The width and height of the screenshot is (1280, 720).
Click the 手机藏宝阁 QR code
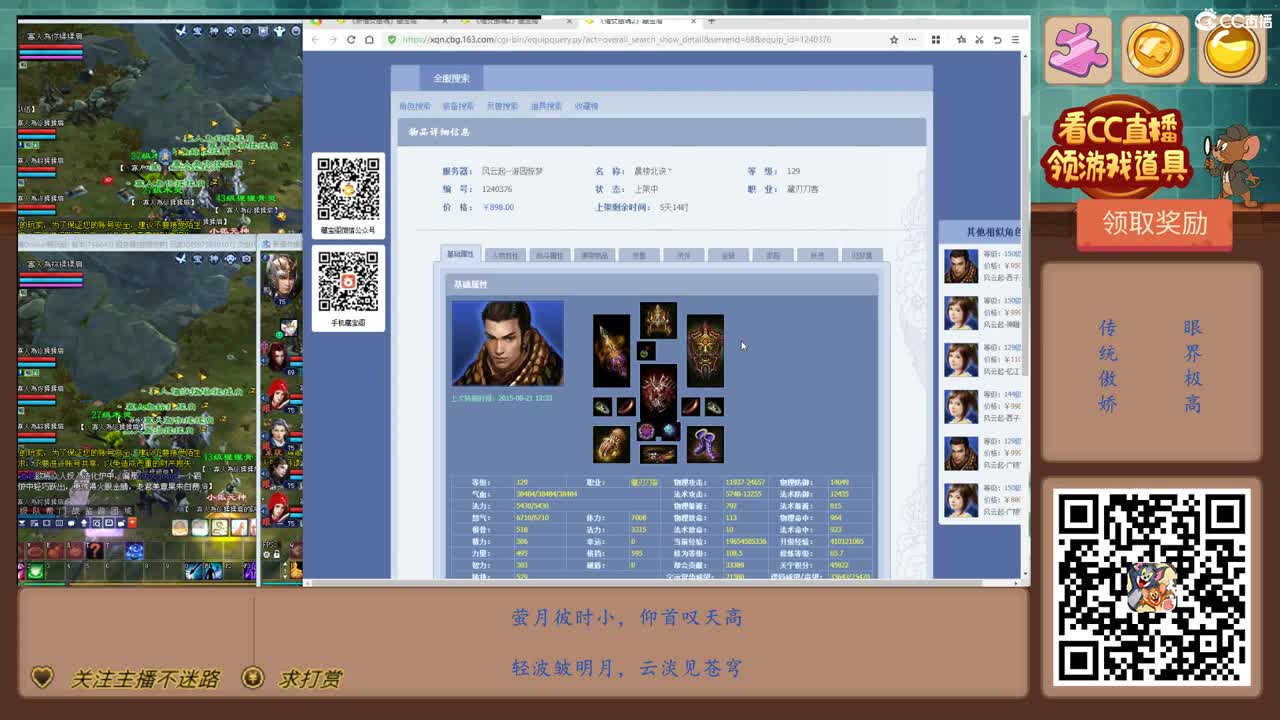[348, 282]
